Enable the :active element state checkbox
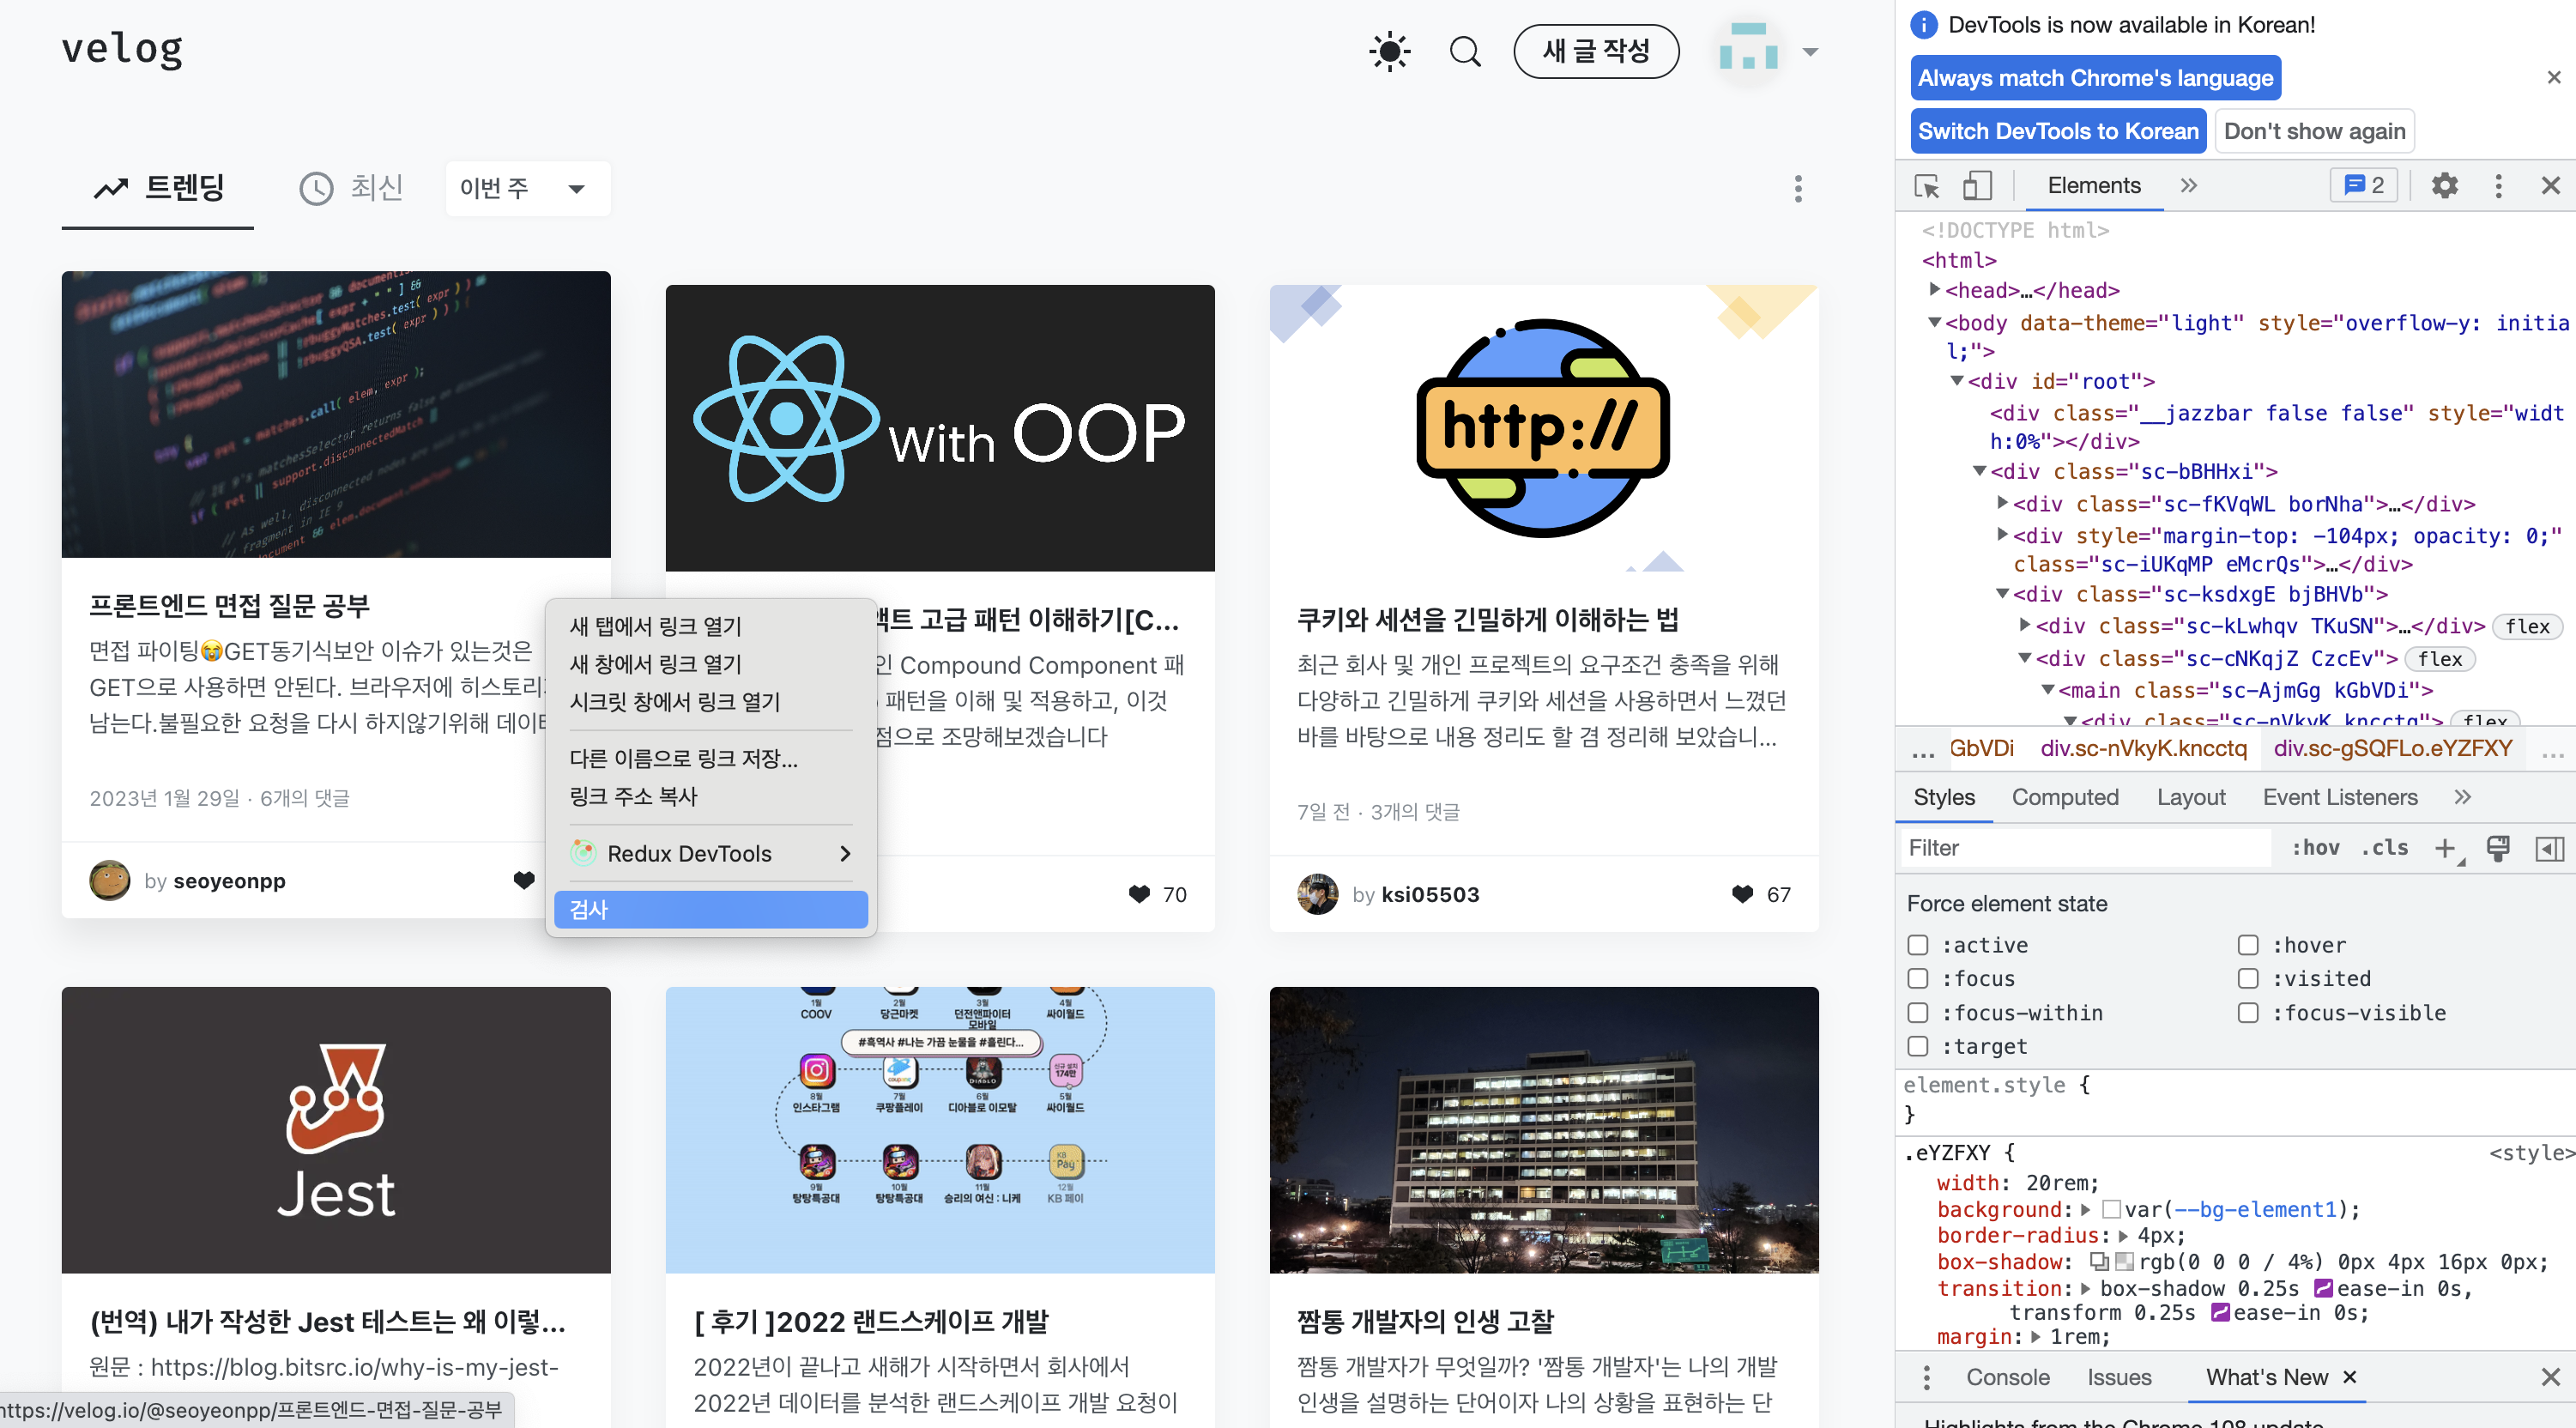Screen dimensions: 2576x1428 [x=1918, y=945]
